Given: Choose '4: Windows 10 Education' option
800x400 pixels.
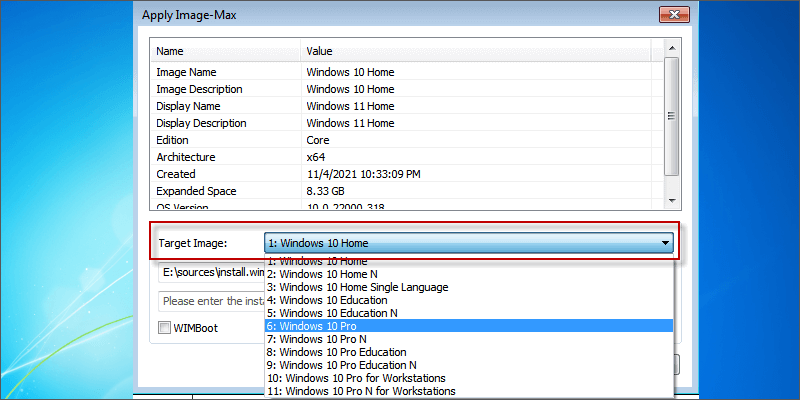Looking at the screenshot, I should (469, 300).
